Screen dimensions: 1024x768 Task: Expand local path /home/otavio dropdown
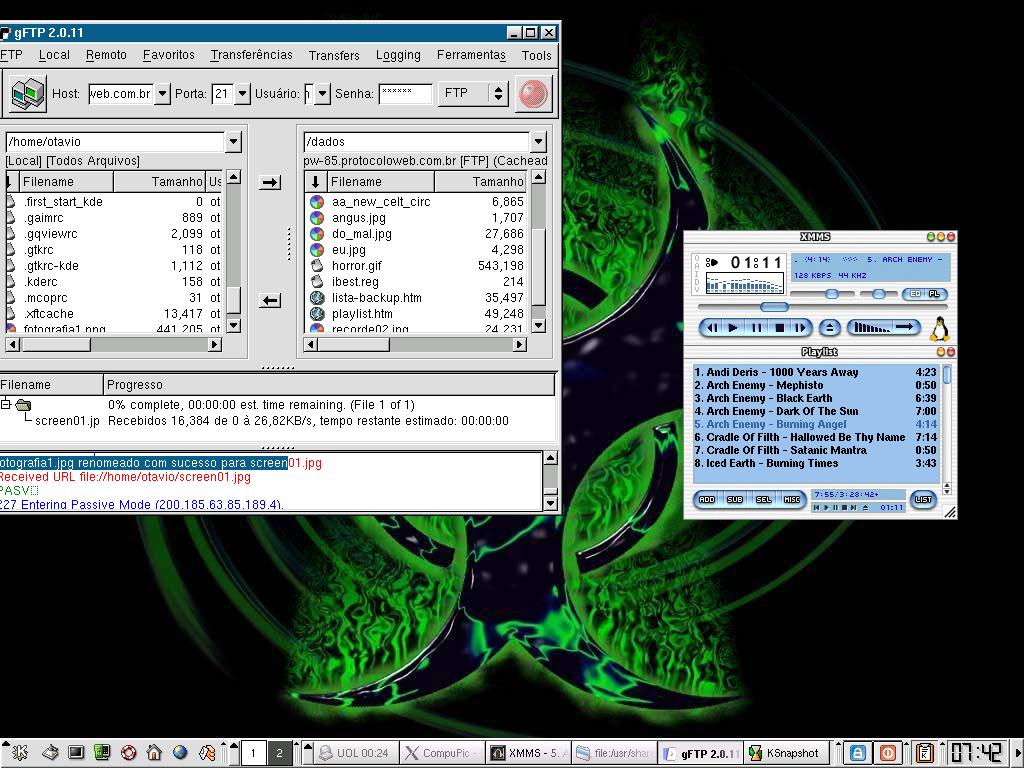coord(233,142)
